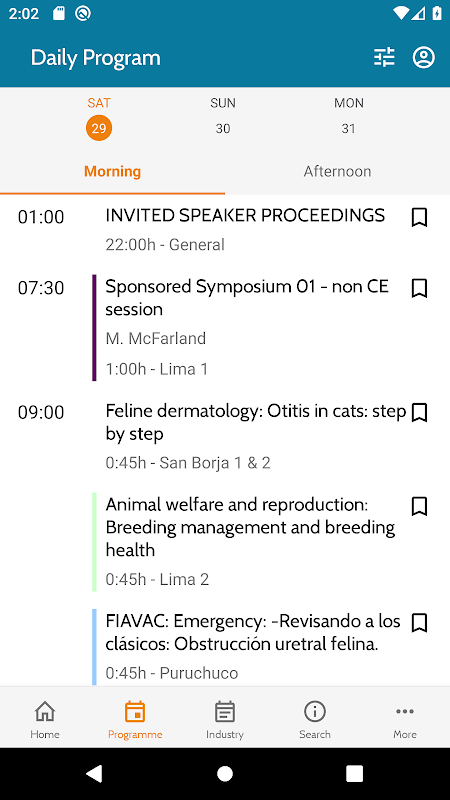Select Saturday 29 date circle
Image resolution: width=450 pixels, height=800 pixels.
pos(99,128)
